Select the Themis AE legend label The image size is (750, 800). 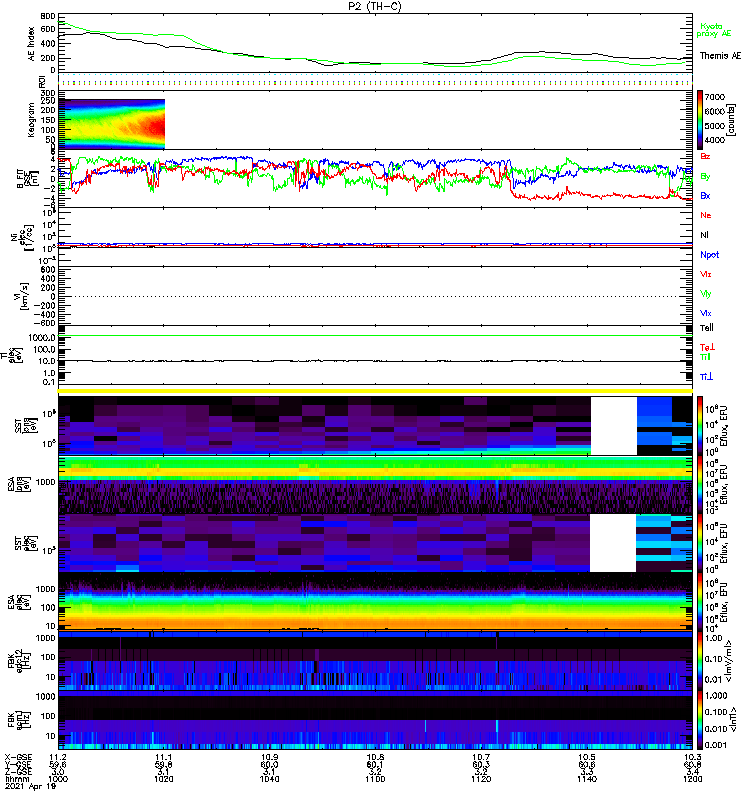pos(720,56)
